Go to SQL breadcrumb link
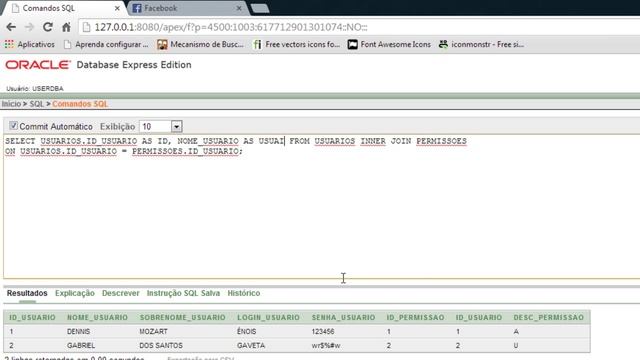 click(x=36, y=104)
